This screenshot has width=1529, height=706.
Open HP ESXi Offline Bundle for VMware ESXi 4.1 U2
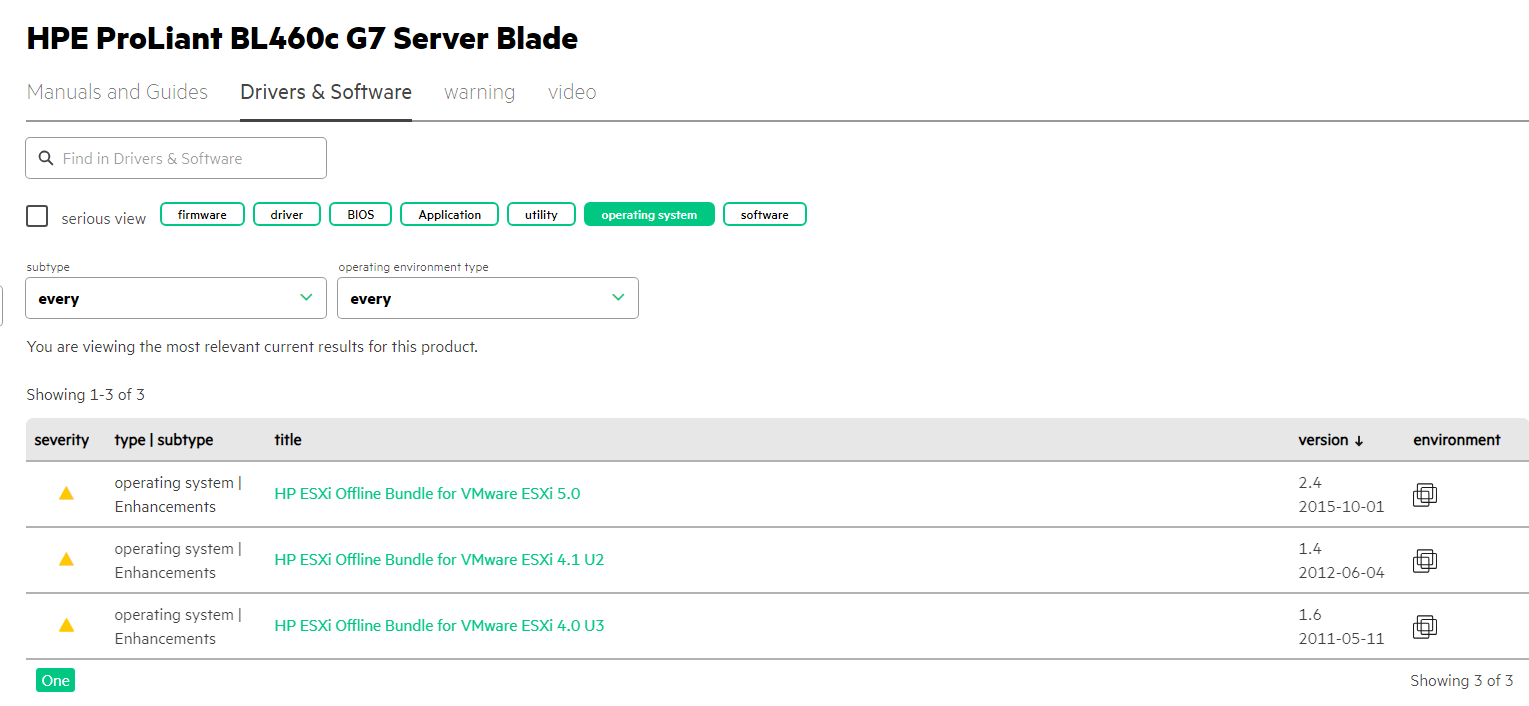click(439, 559)
